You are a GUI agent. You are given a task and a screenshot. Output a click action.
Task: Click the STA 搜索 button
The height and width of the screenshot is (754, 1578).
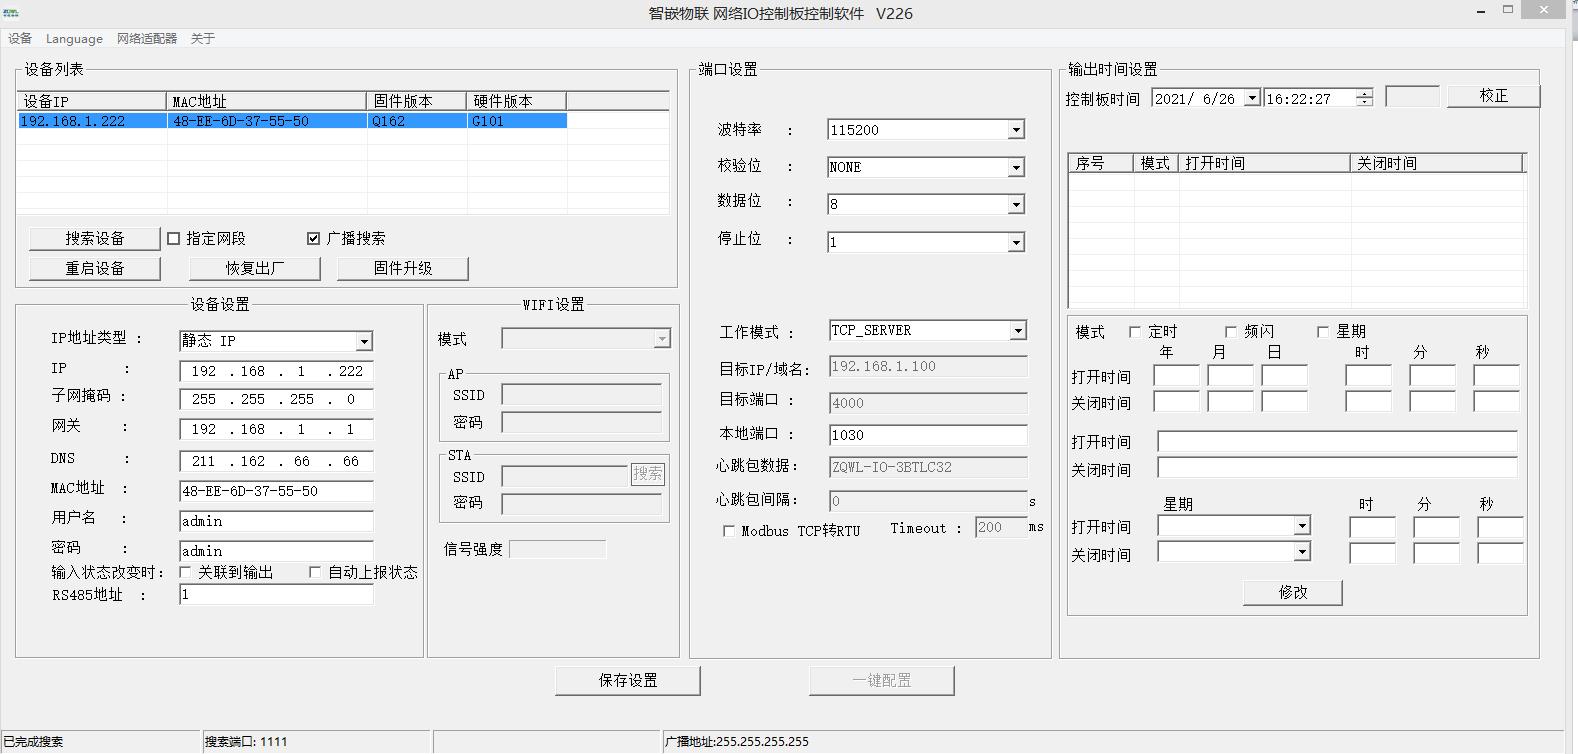pyautogui.click(x=647, y=474)
